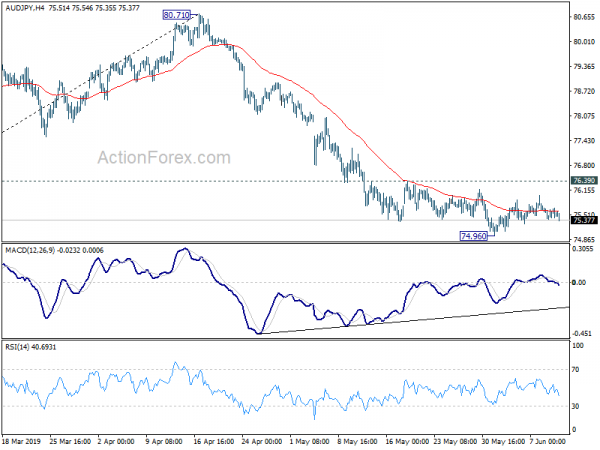Click the 23 May 08:00 time label
The width and height of the screenshot is (600, 450).
pyautogui.click(x=455, y=441)
